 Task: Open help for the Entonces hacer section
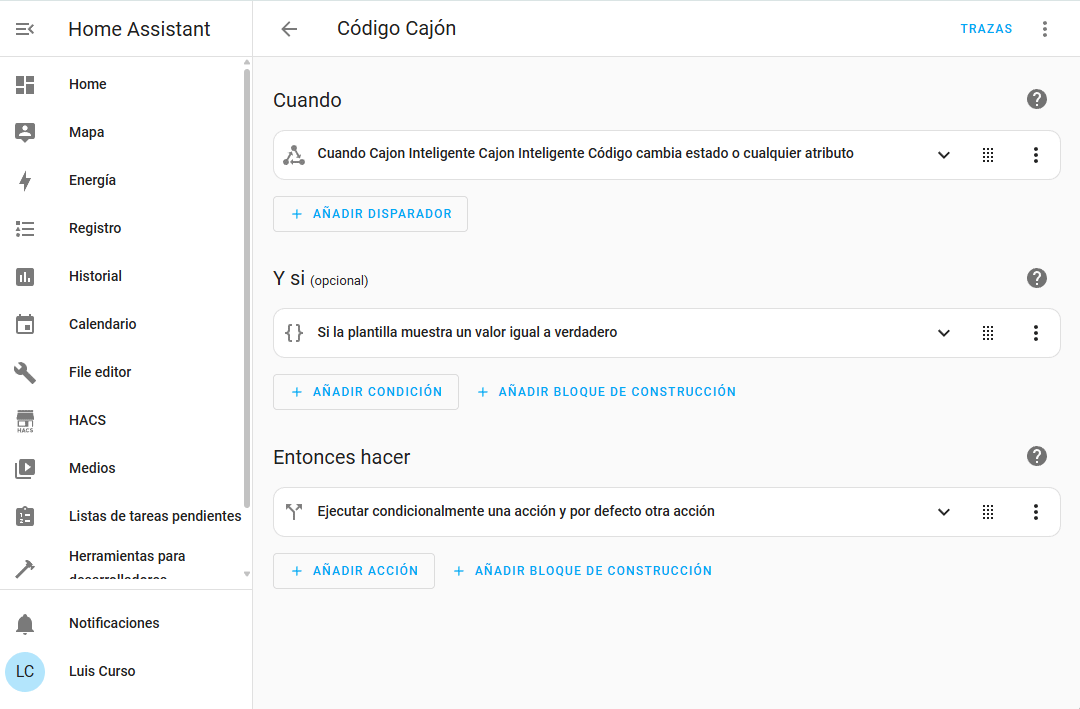[1037, 456]
